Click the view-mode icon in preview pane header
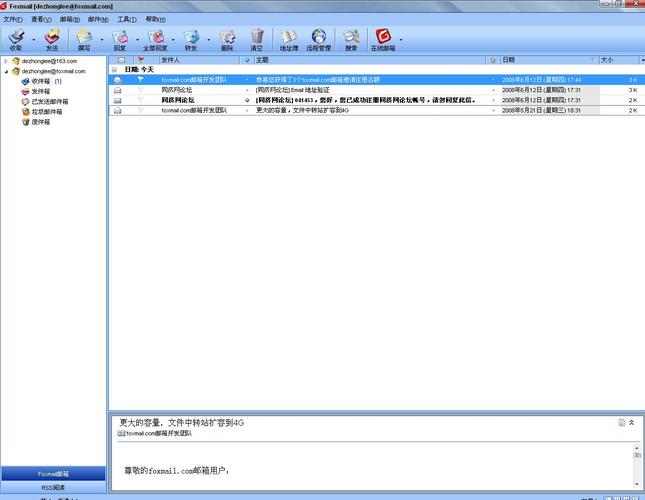Viewport: 645px width, 500px height. click(x=622, y=422)
